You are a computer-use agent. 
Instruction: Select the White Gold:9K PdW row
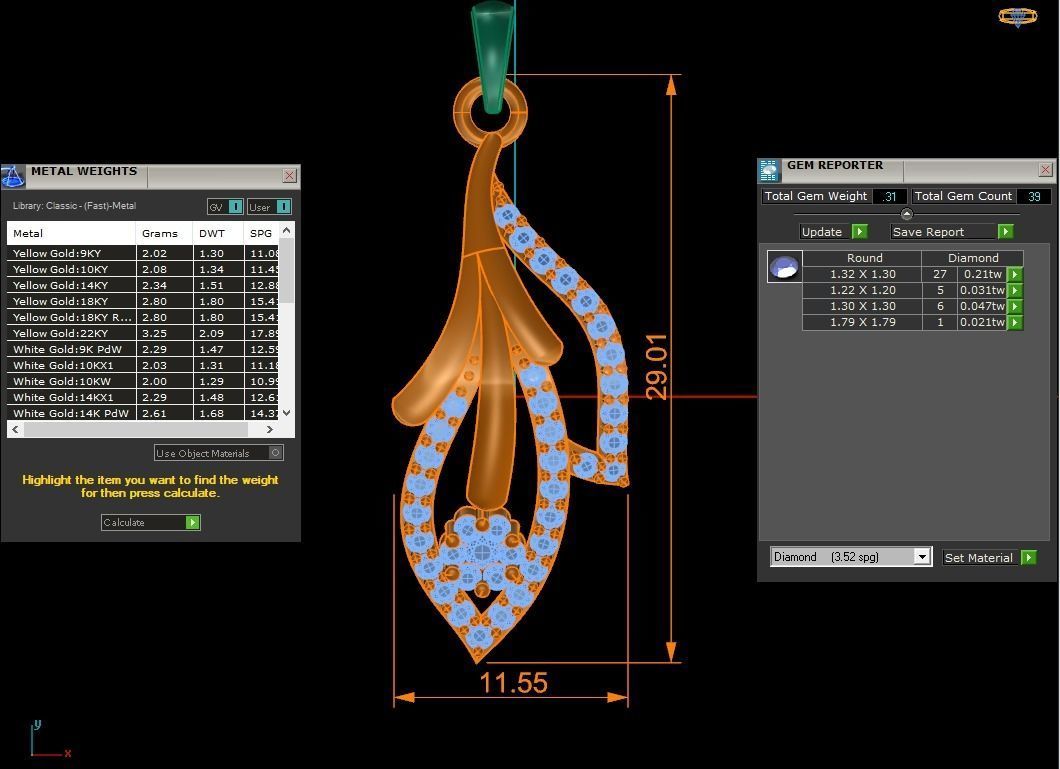click(143, 349)
